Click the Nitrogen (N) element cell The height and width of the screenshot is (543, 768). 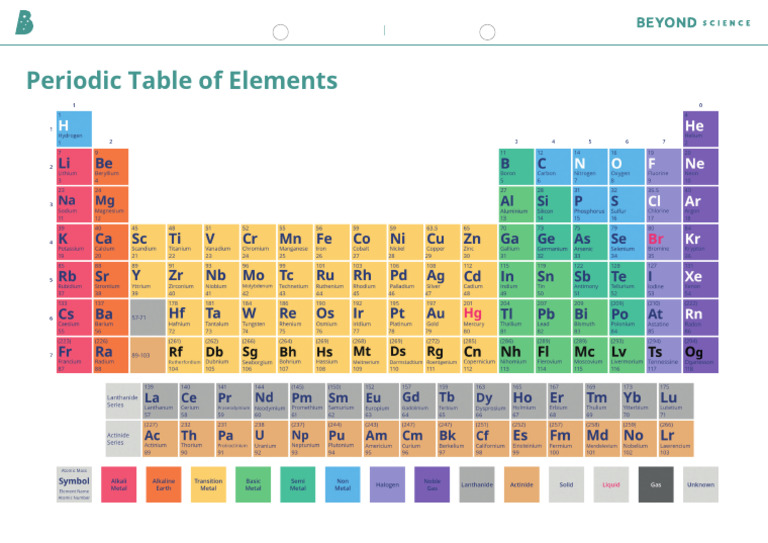590,167
